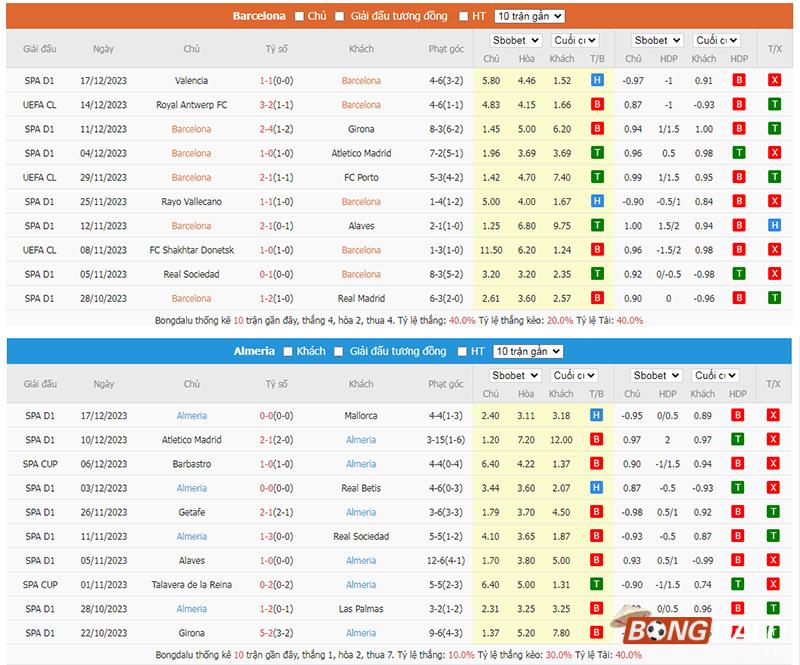Check the Khách checkbox in Almeria header
Screen dimensions: 800x665
click(288, 351)
